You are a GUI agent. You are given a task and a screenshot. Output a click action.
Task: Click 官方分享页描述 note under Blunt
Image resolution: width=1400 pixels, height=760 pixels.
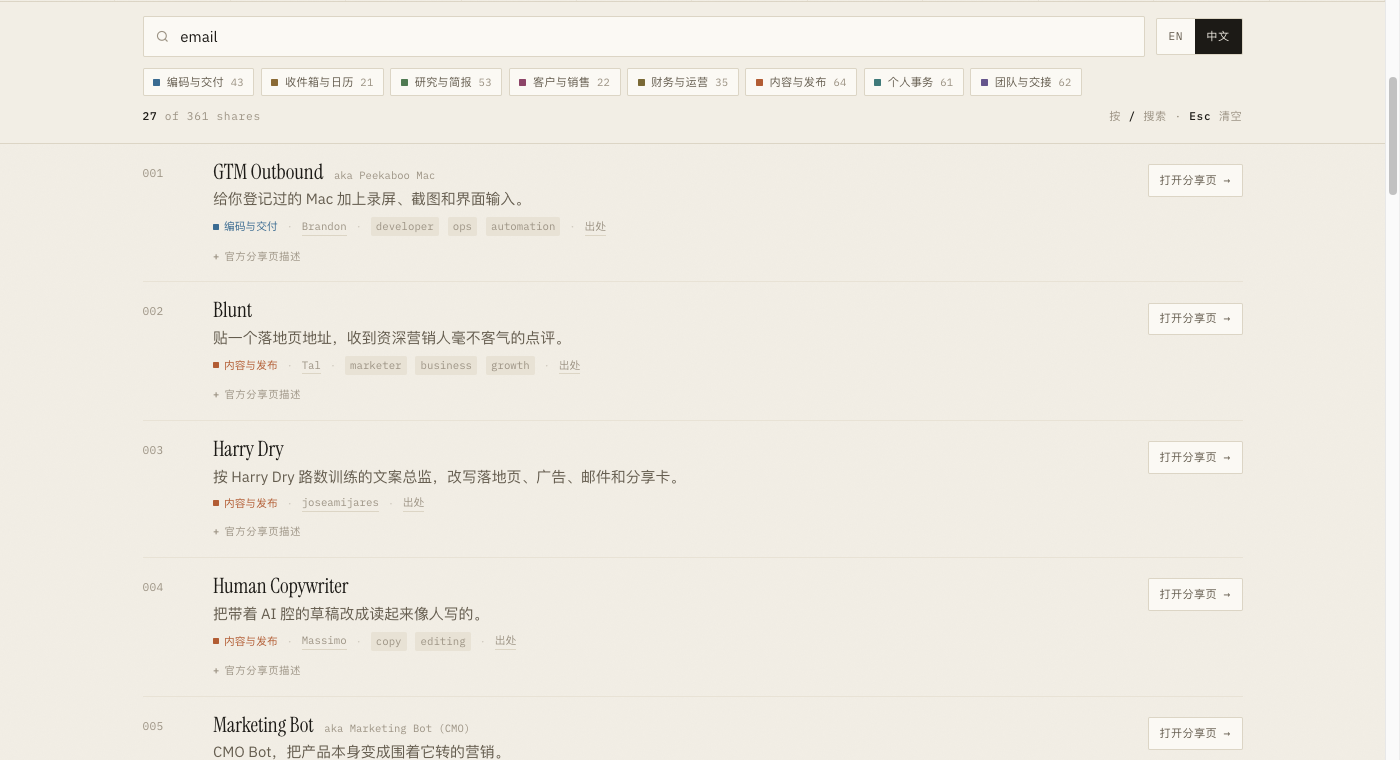[257, 395]
